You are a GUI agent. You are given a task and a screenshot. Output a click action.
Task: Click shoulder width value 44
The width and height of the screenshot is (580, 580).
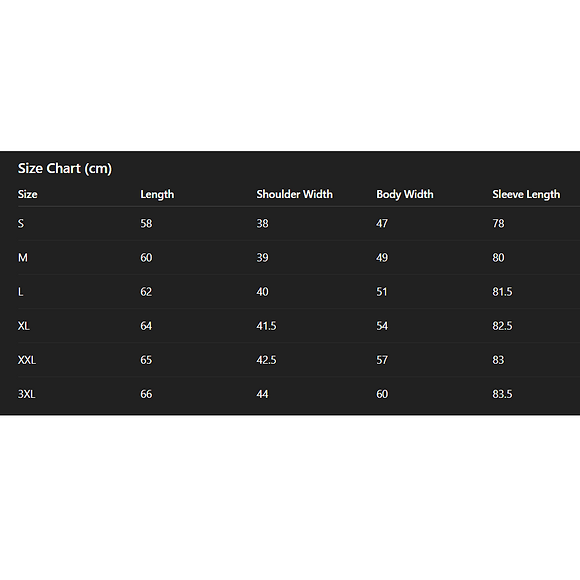pos(262,394)
